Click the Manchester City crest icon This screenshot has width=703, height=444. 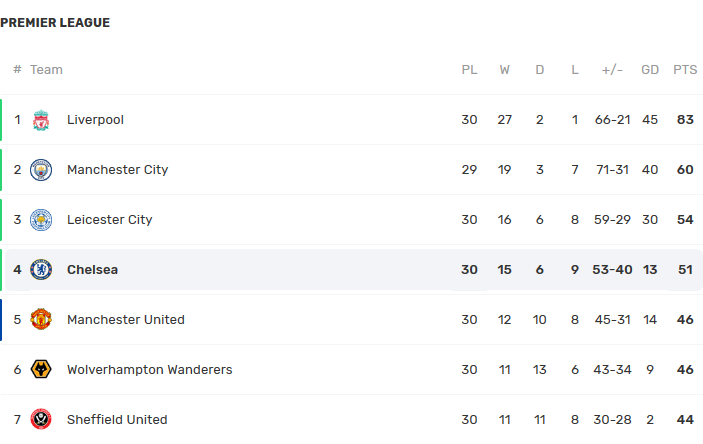click(x=41, y=170)
